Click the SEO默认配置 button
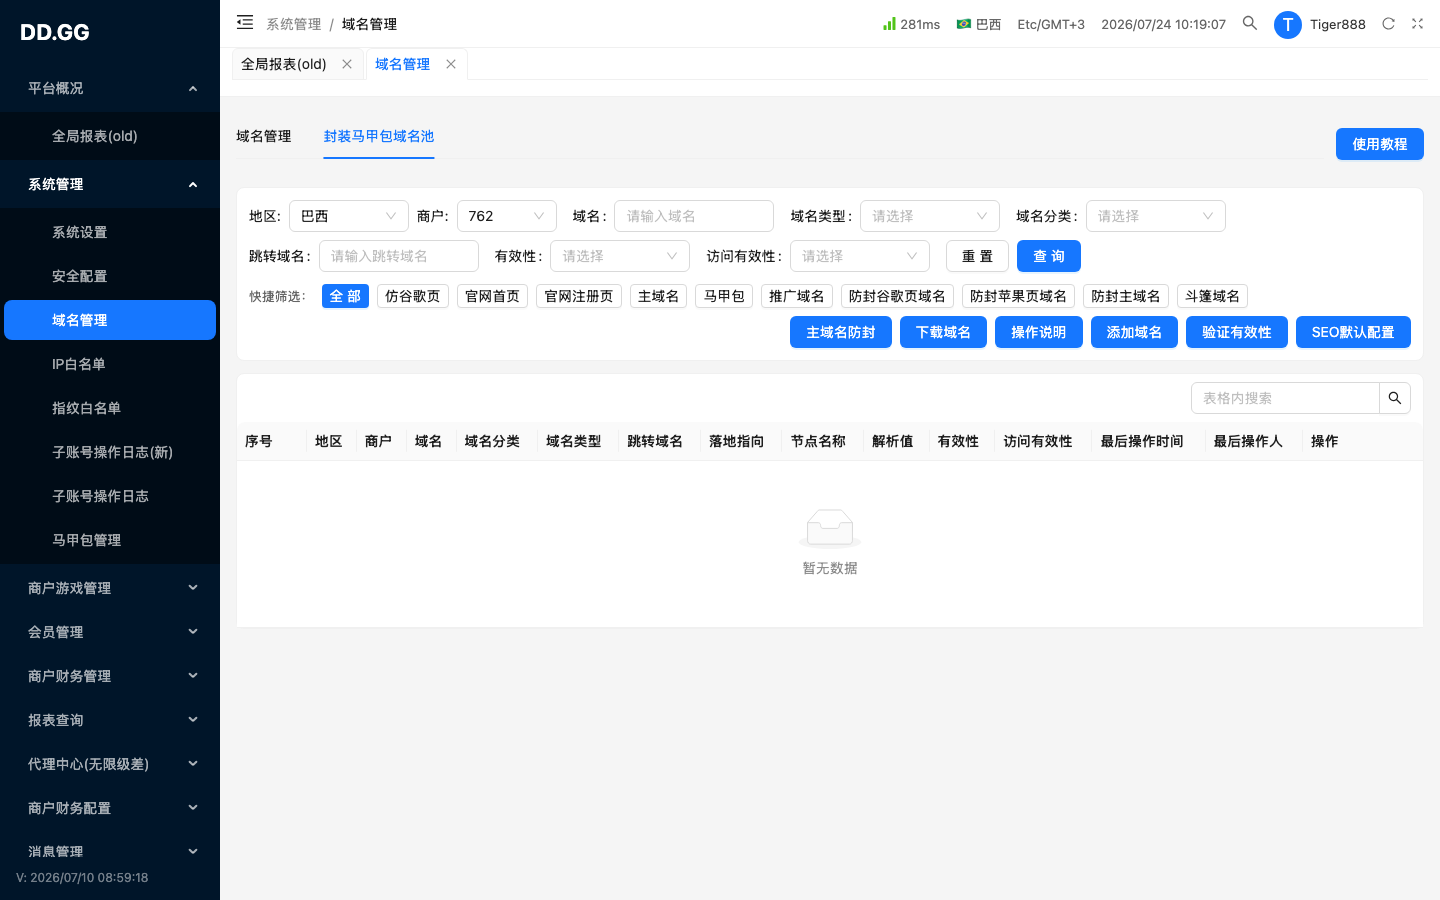Image resolution: width=1440 pixels, height=900 pixels. (x=1353, y=332)
